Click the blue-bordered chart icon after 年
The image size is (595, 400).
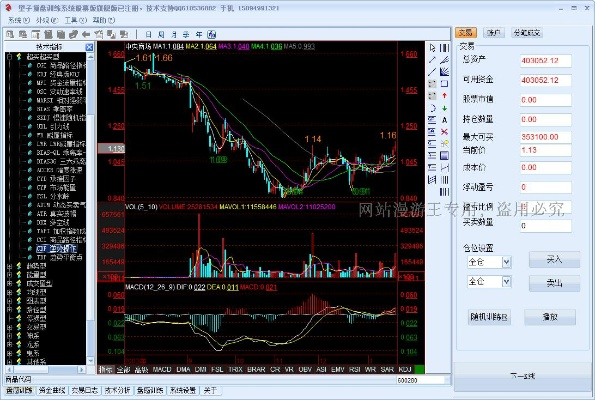(x=212, y=35)
